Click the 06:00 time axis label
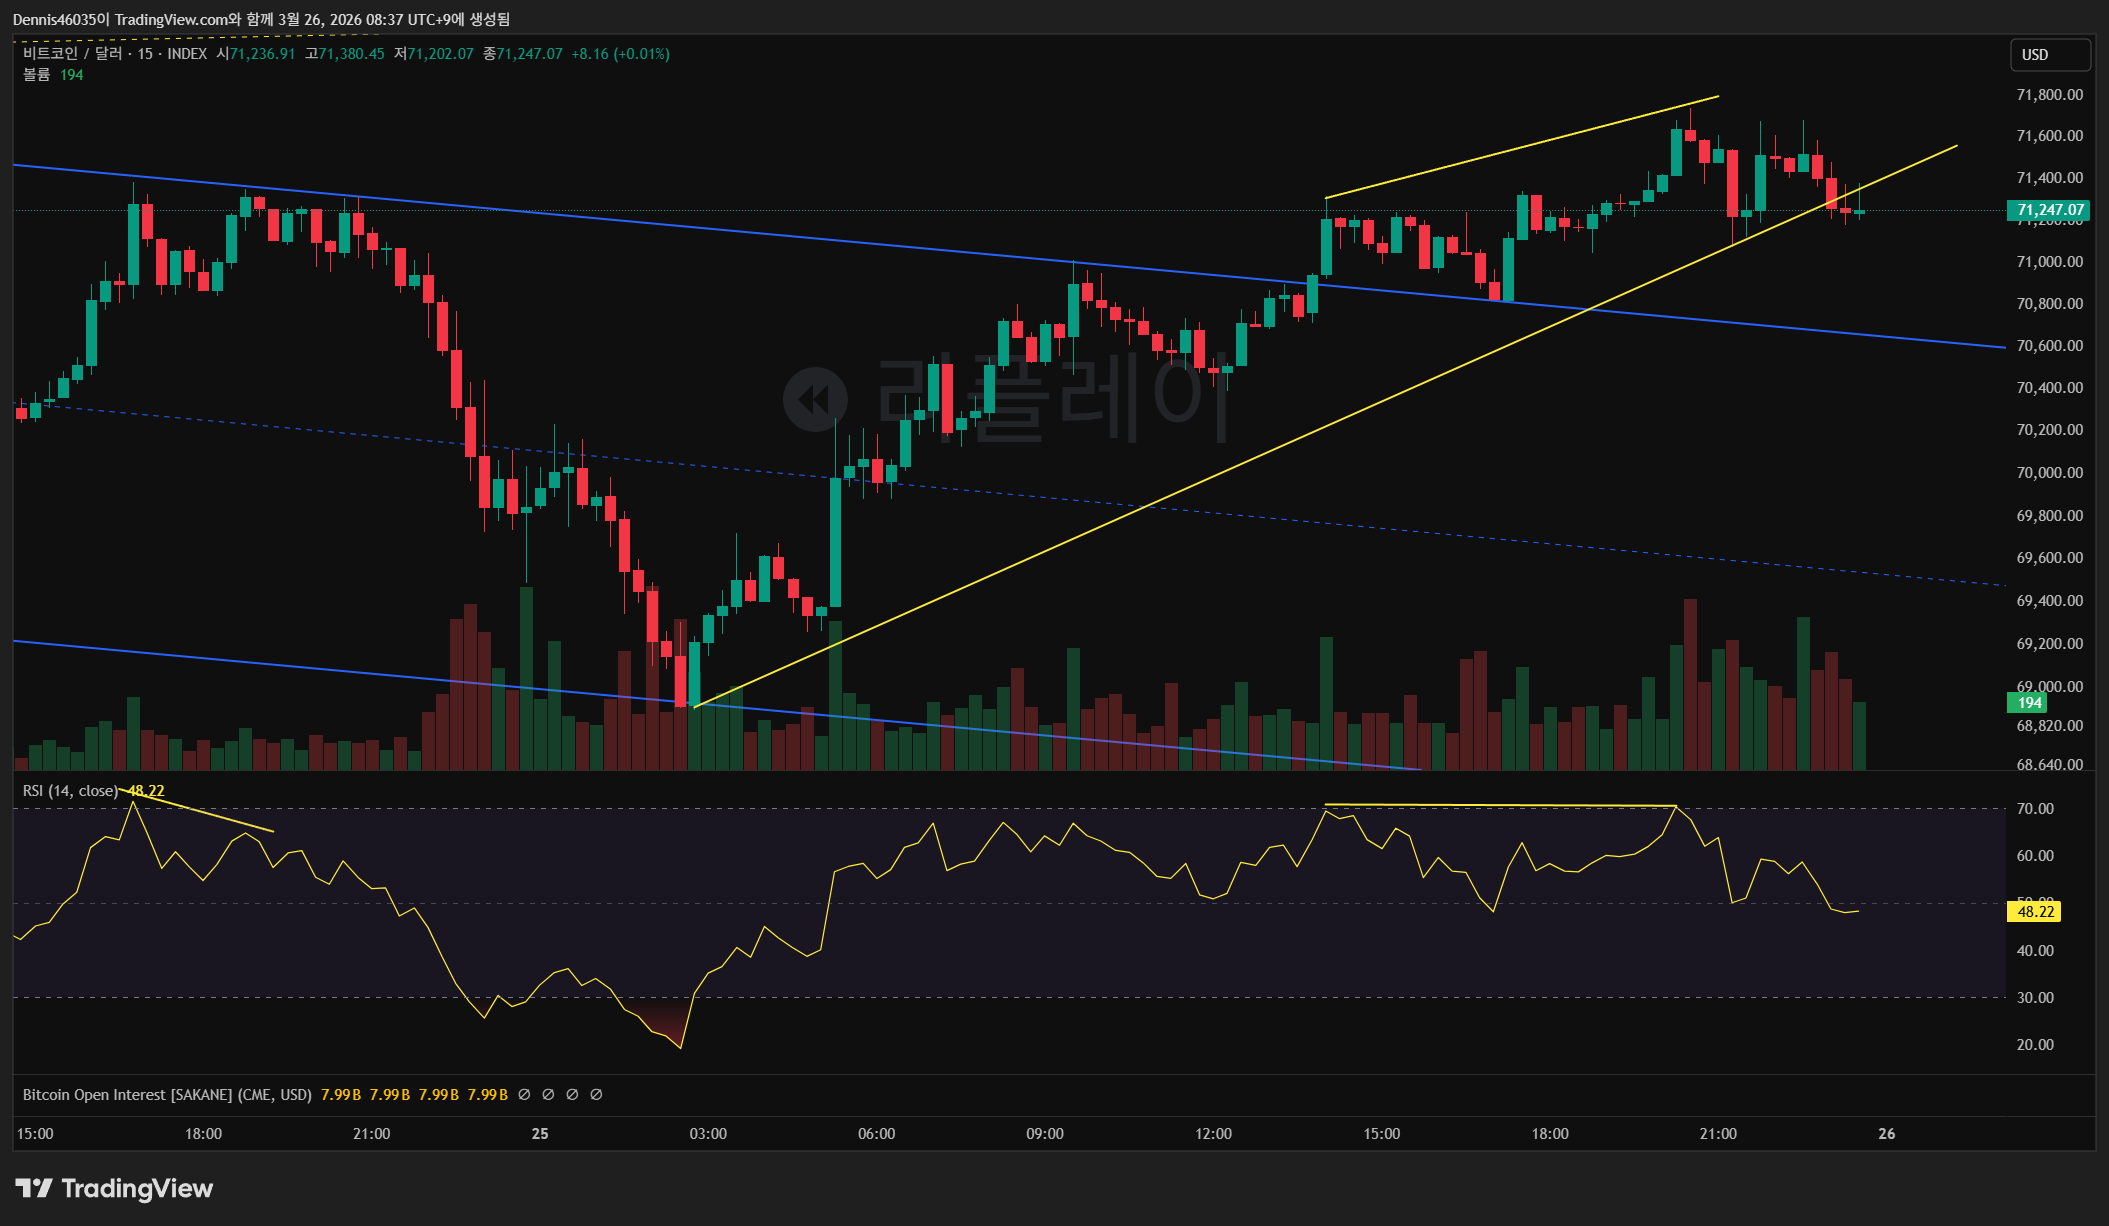 [x=876, y=1134]
